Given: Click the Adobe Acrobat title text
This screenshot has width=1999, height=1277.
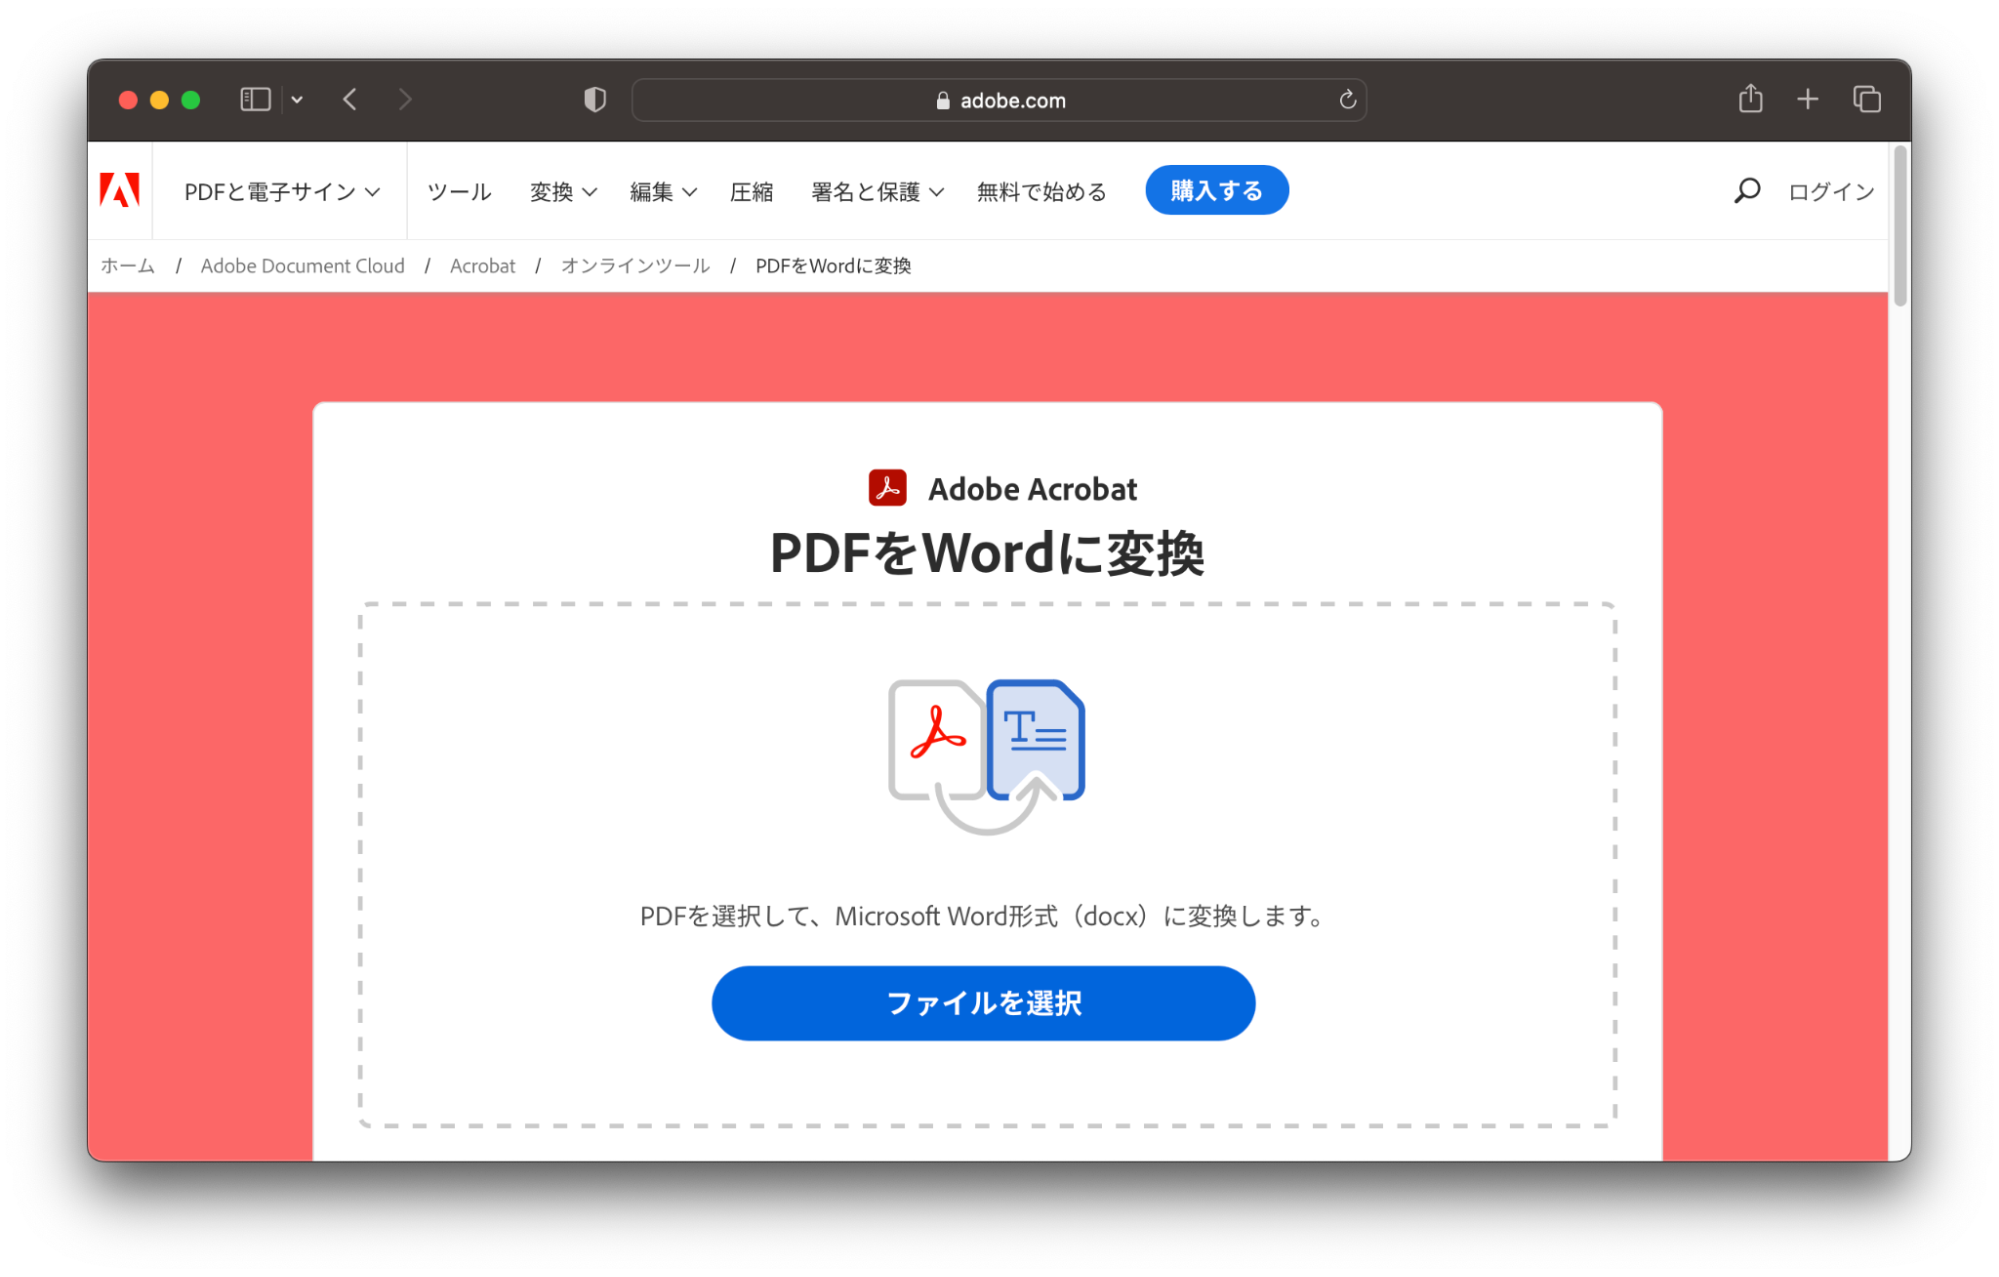Looking at the screenshot, I should pos(1032,489).
